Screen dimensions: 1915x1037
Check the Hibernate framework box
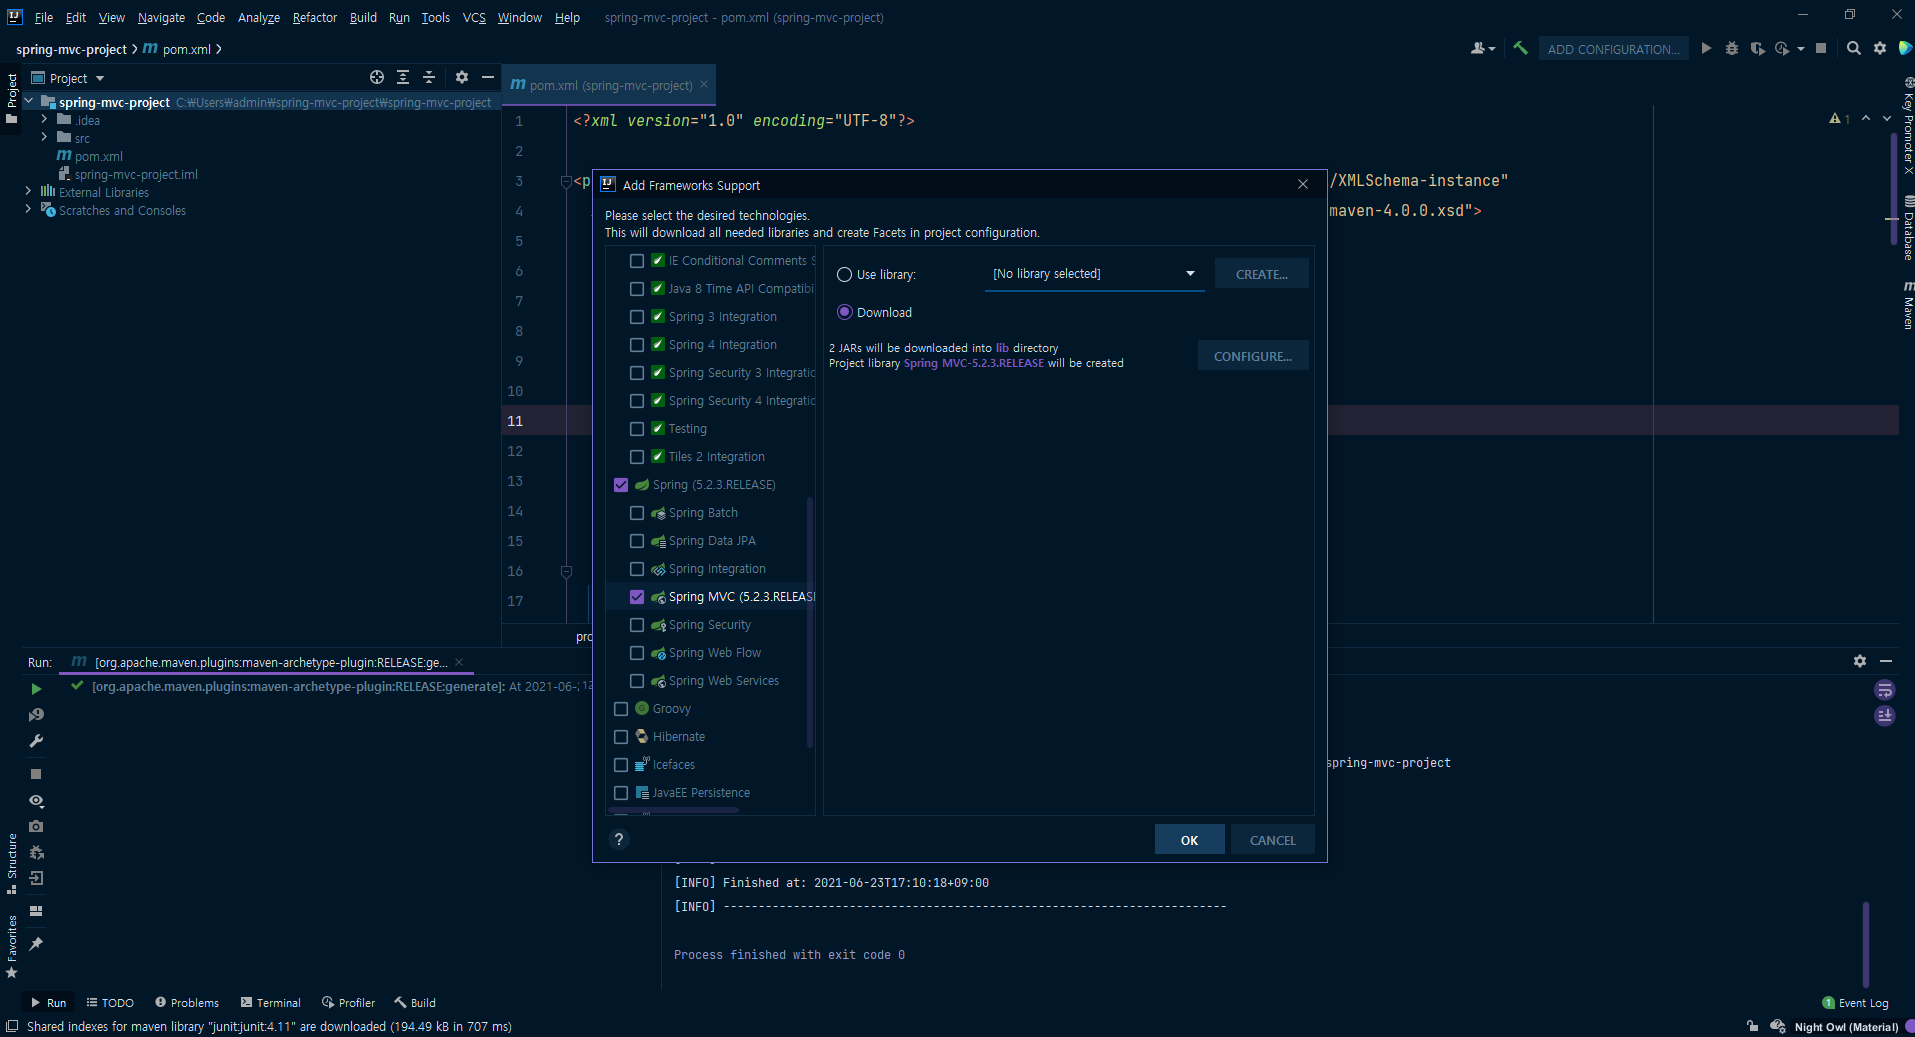[x=621, y=737]
